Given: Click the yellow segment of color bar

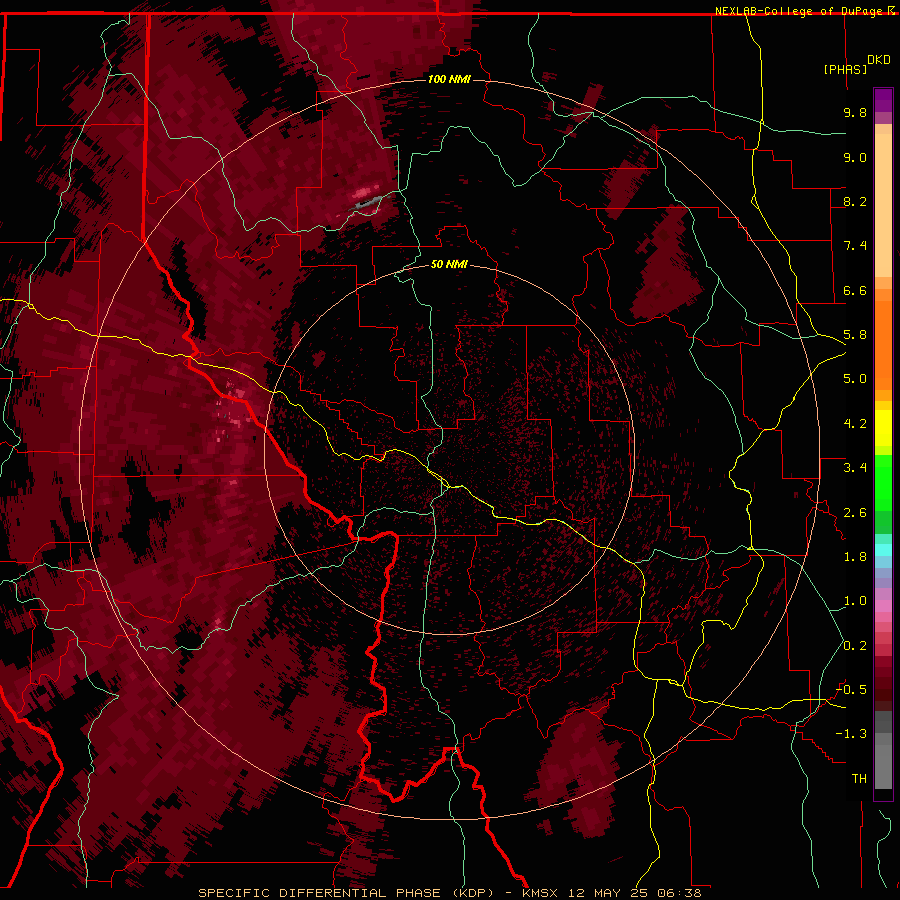Looking at the screenshot, I should click(x=883, y=428).
